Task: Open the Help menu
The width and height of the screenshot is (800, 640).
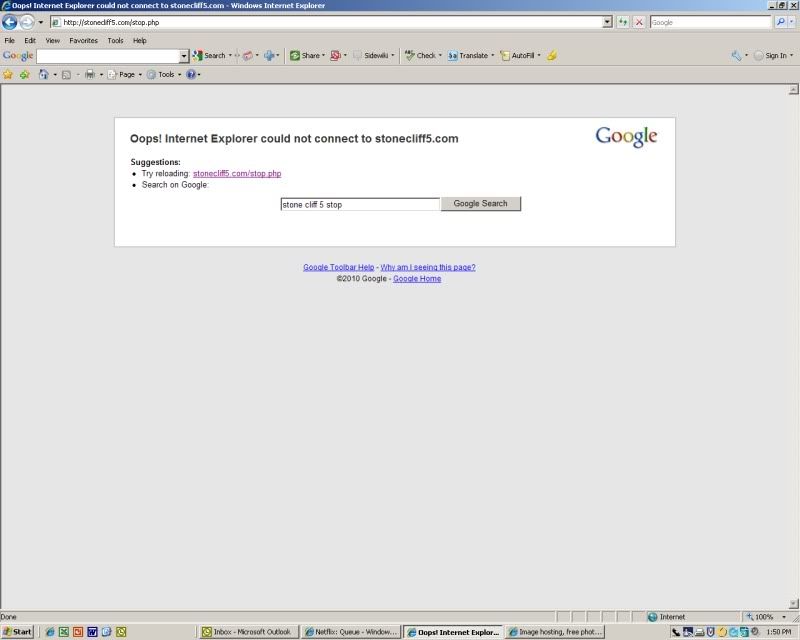Action: pyautogui.click(x=140, y=40)
